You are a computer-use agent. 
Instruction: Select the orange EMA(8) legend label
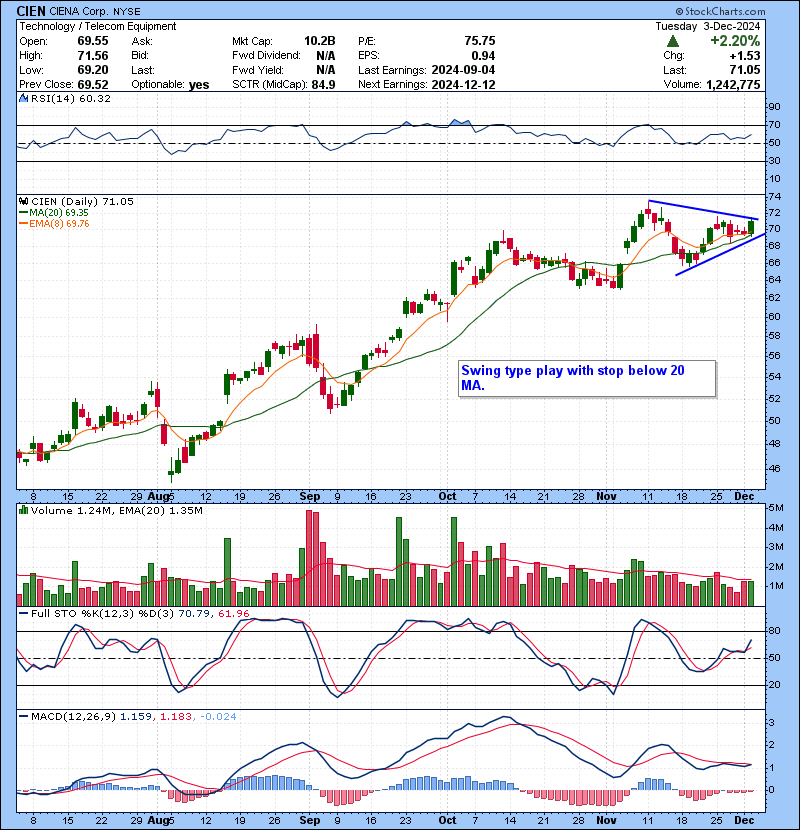tap(58, 224)
